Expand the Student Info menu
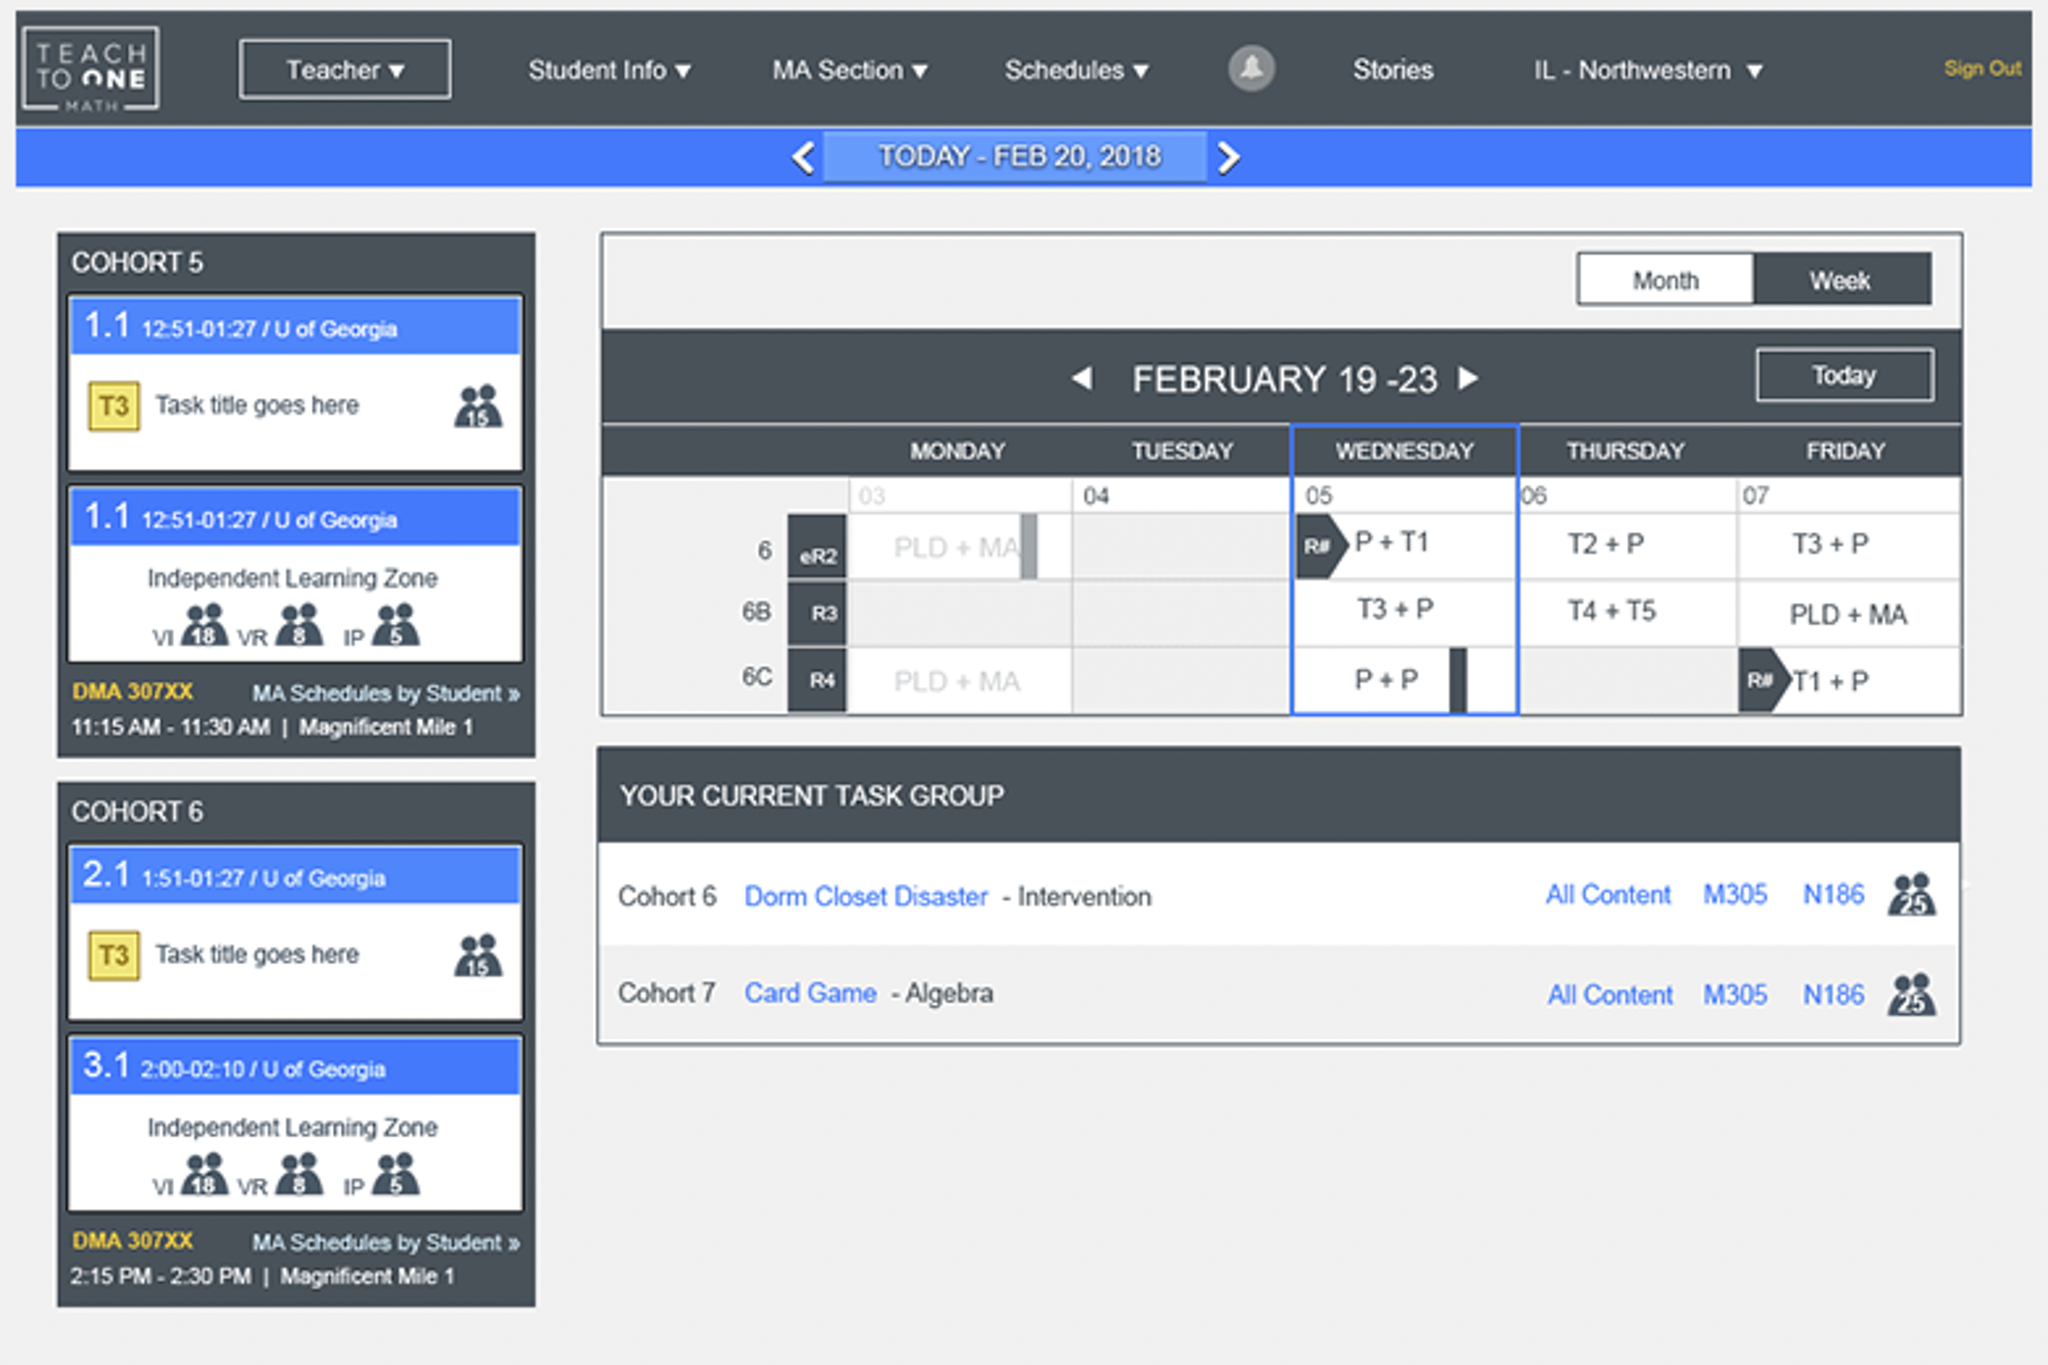 pyautogui.click(x=609, y=70)
